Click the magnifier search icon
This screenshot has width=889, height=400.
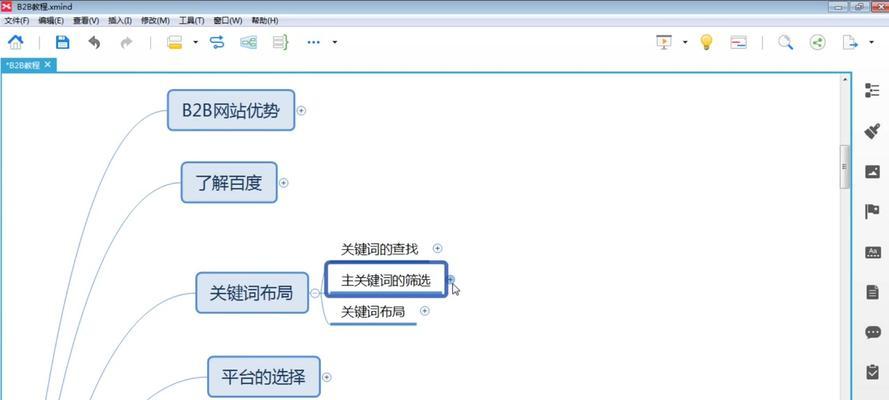785,42
